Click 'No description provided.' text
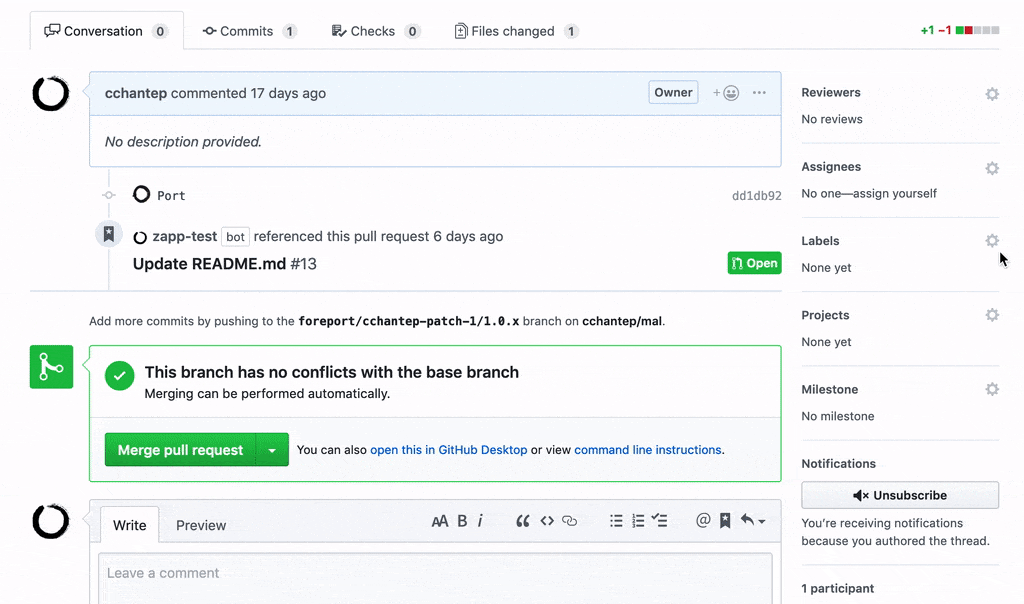This screenshot has width=1024, height=604. (183, 142)
